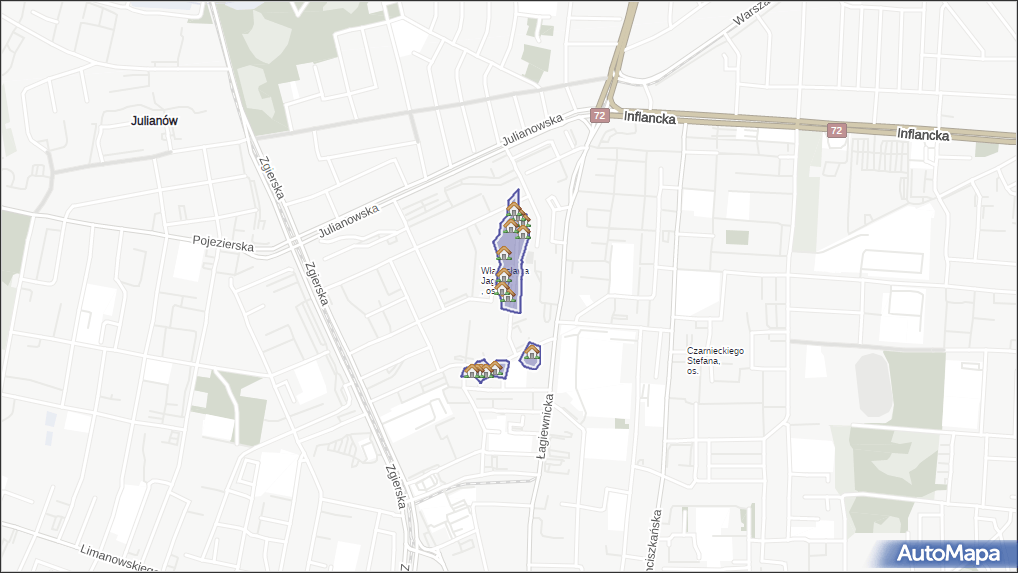Select the lone house icon in the small highlighted polygon
This screenshot has height=573, width=1018.
click(x=532, y=352)
